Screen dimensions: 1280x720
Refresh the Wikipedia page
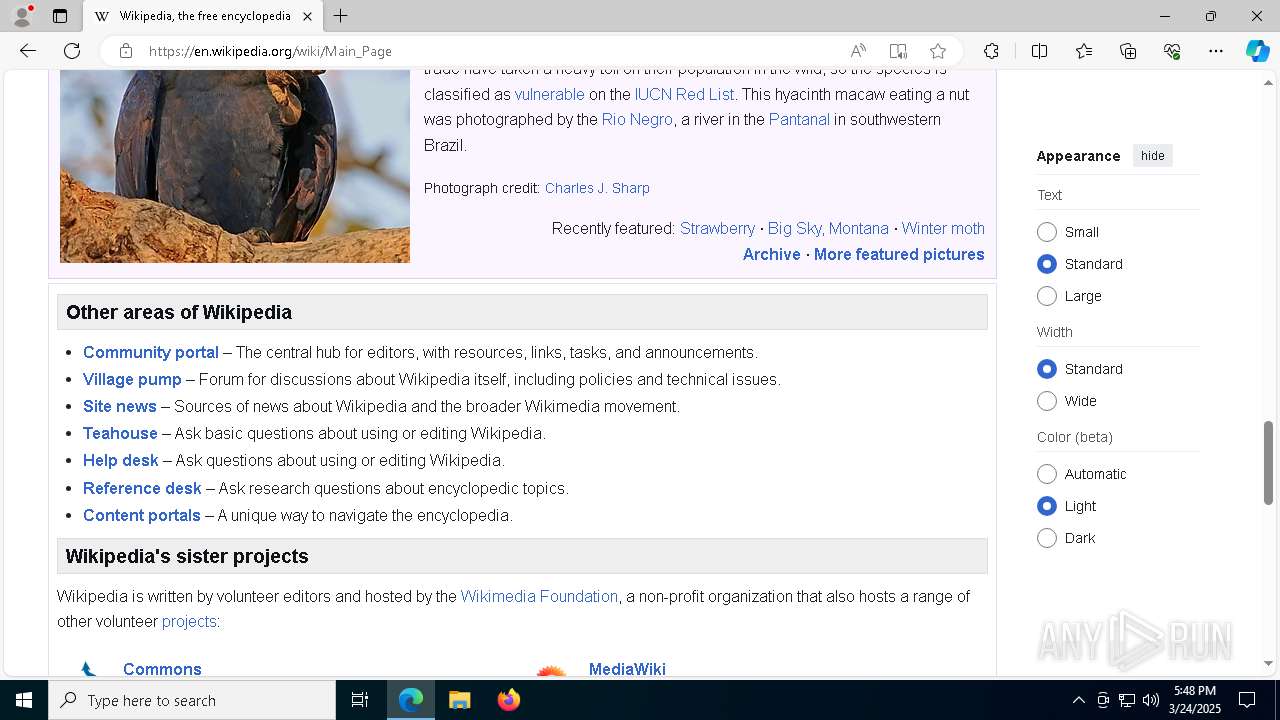[x=72, y=51]
